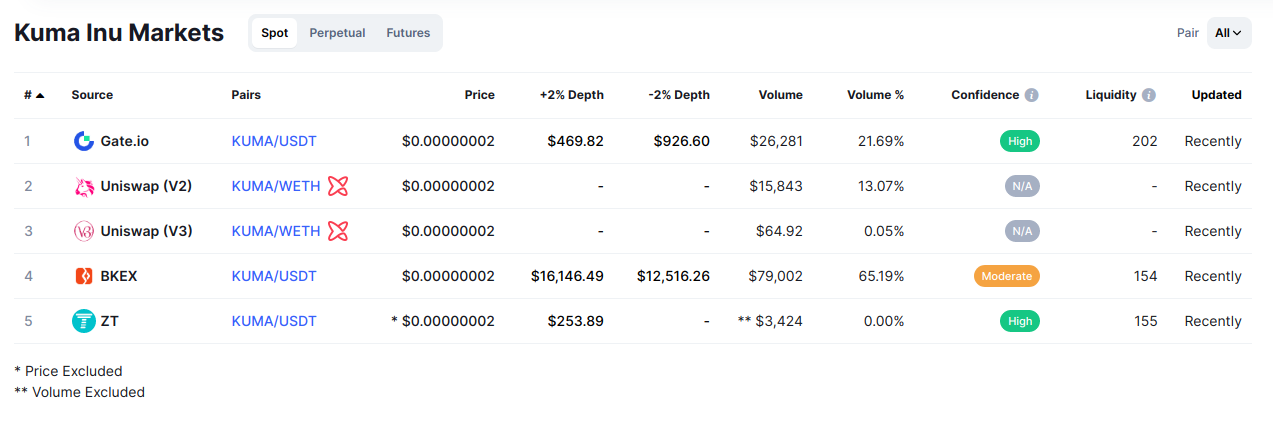Click the $64.92 volume cell
Screen dimensions: 1273x425
(779, 231)
